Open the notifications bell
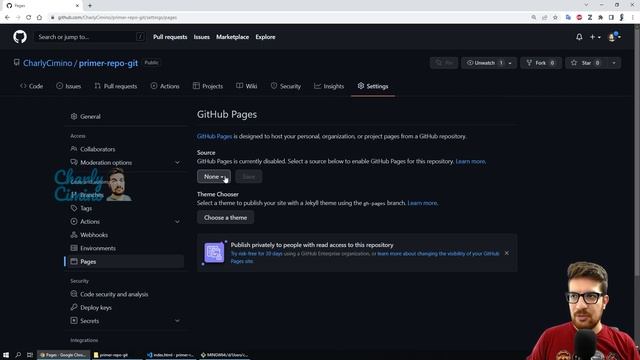The height and width of the screenshot is (360, 640). pyautogui.click(x=579, y=37)
